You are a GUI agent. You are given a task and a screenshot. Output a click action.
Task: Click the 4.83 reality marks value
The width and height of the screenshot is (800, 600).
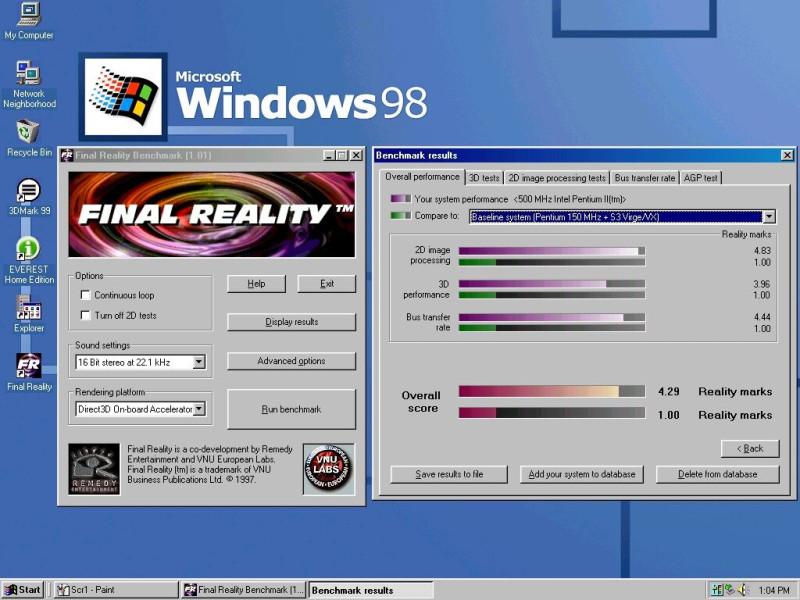coord(762,251)
